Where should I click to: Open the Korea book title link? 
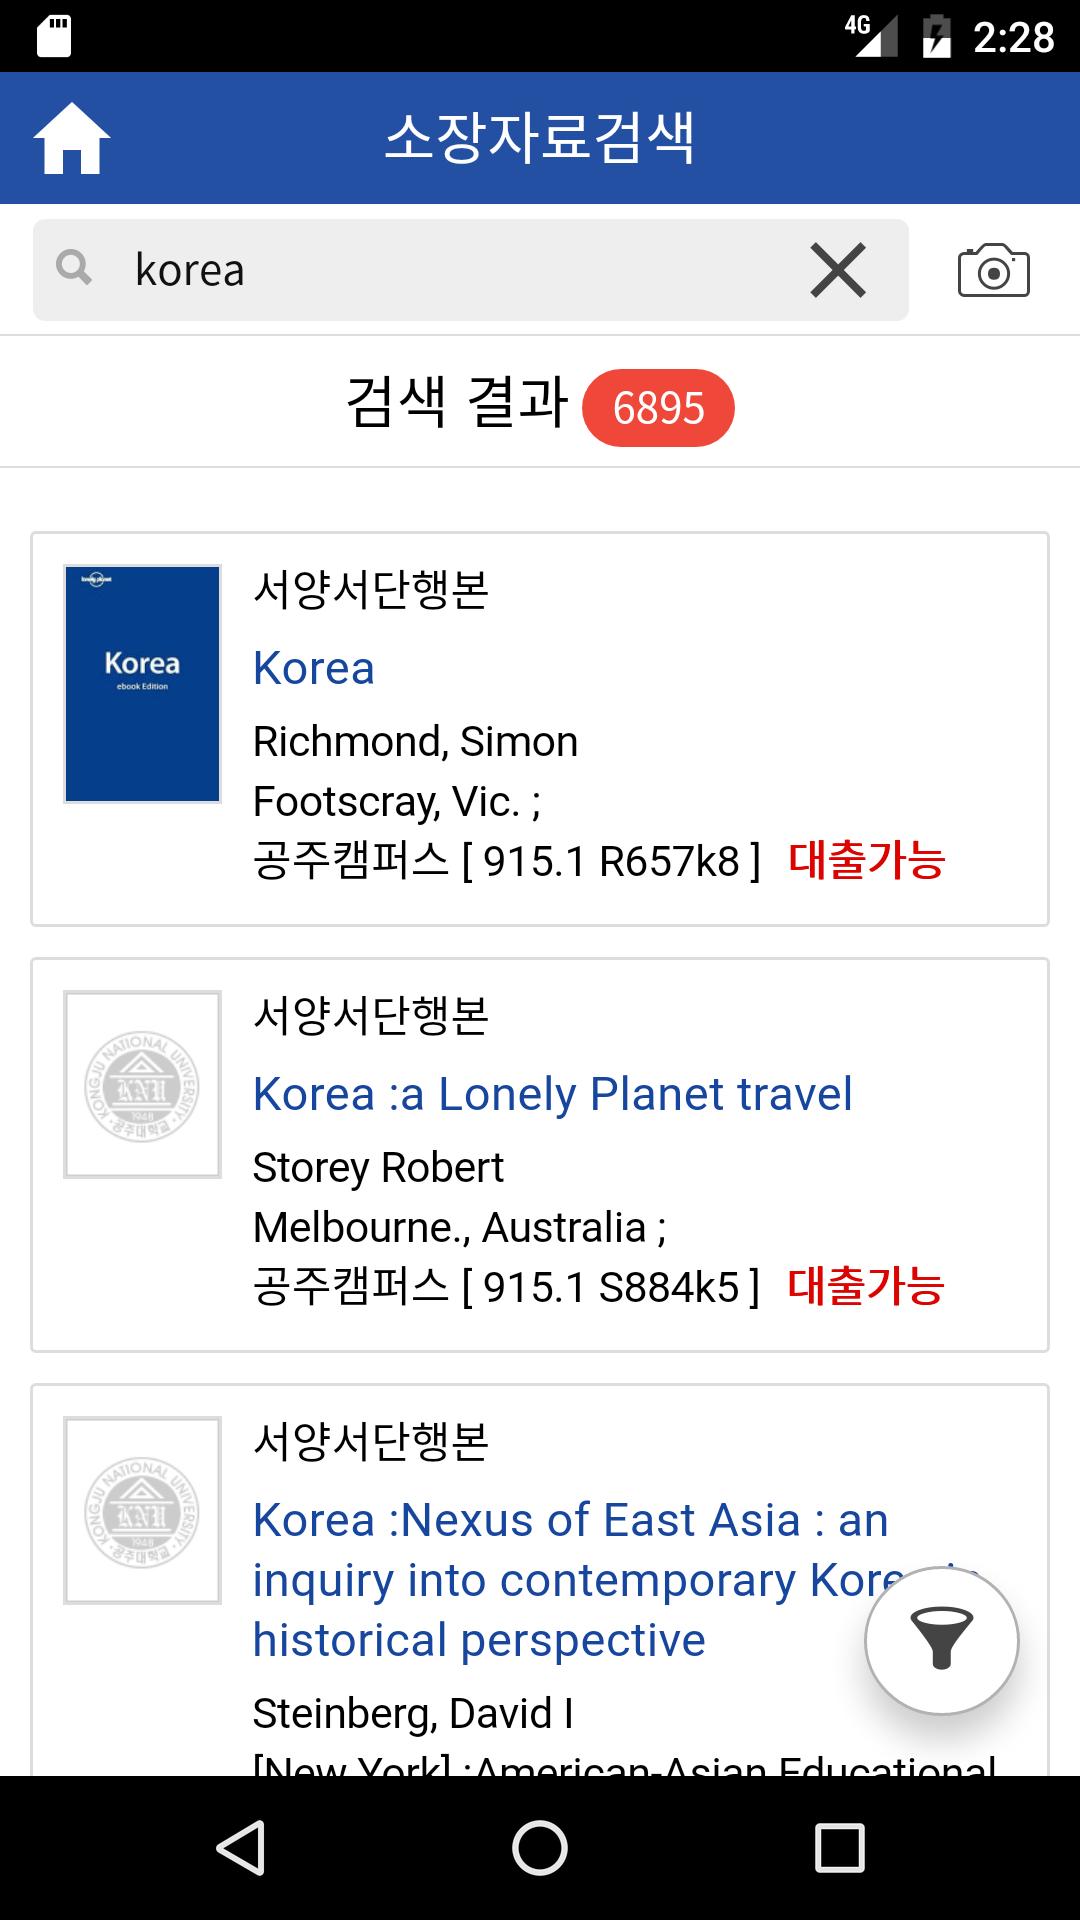[x=314, y=668]
